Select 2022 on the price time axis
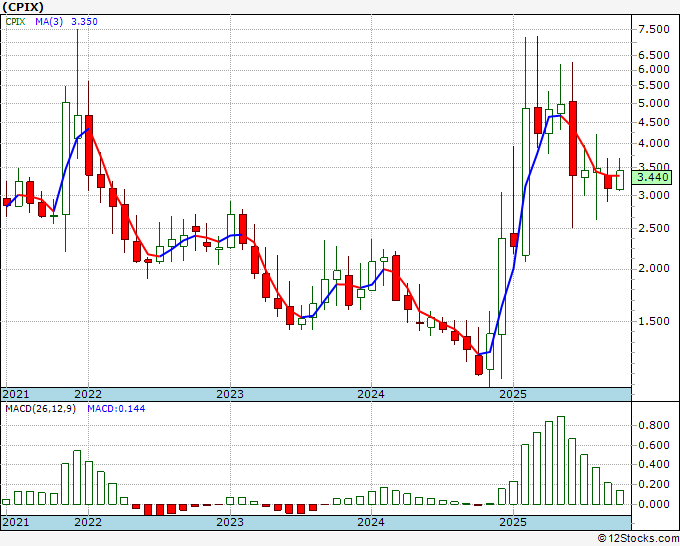 click(x=89, y=394)
